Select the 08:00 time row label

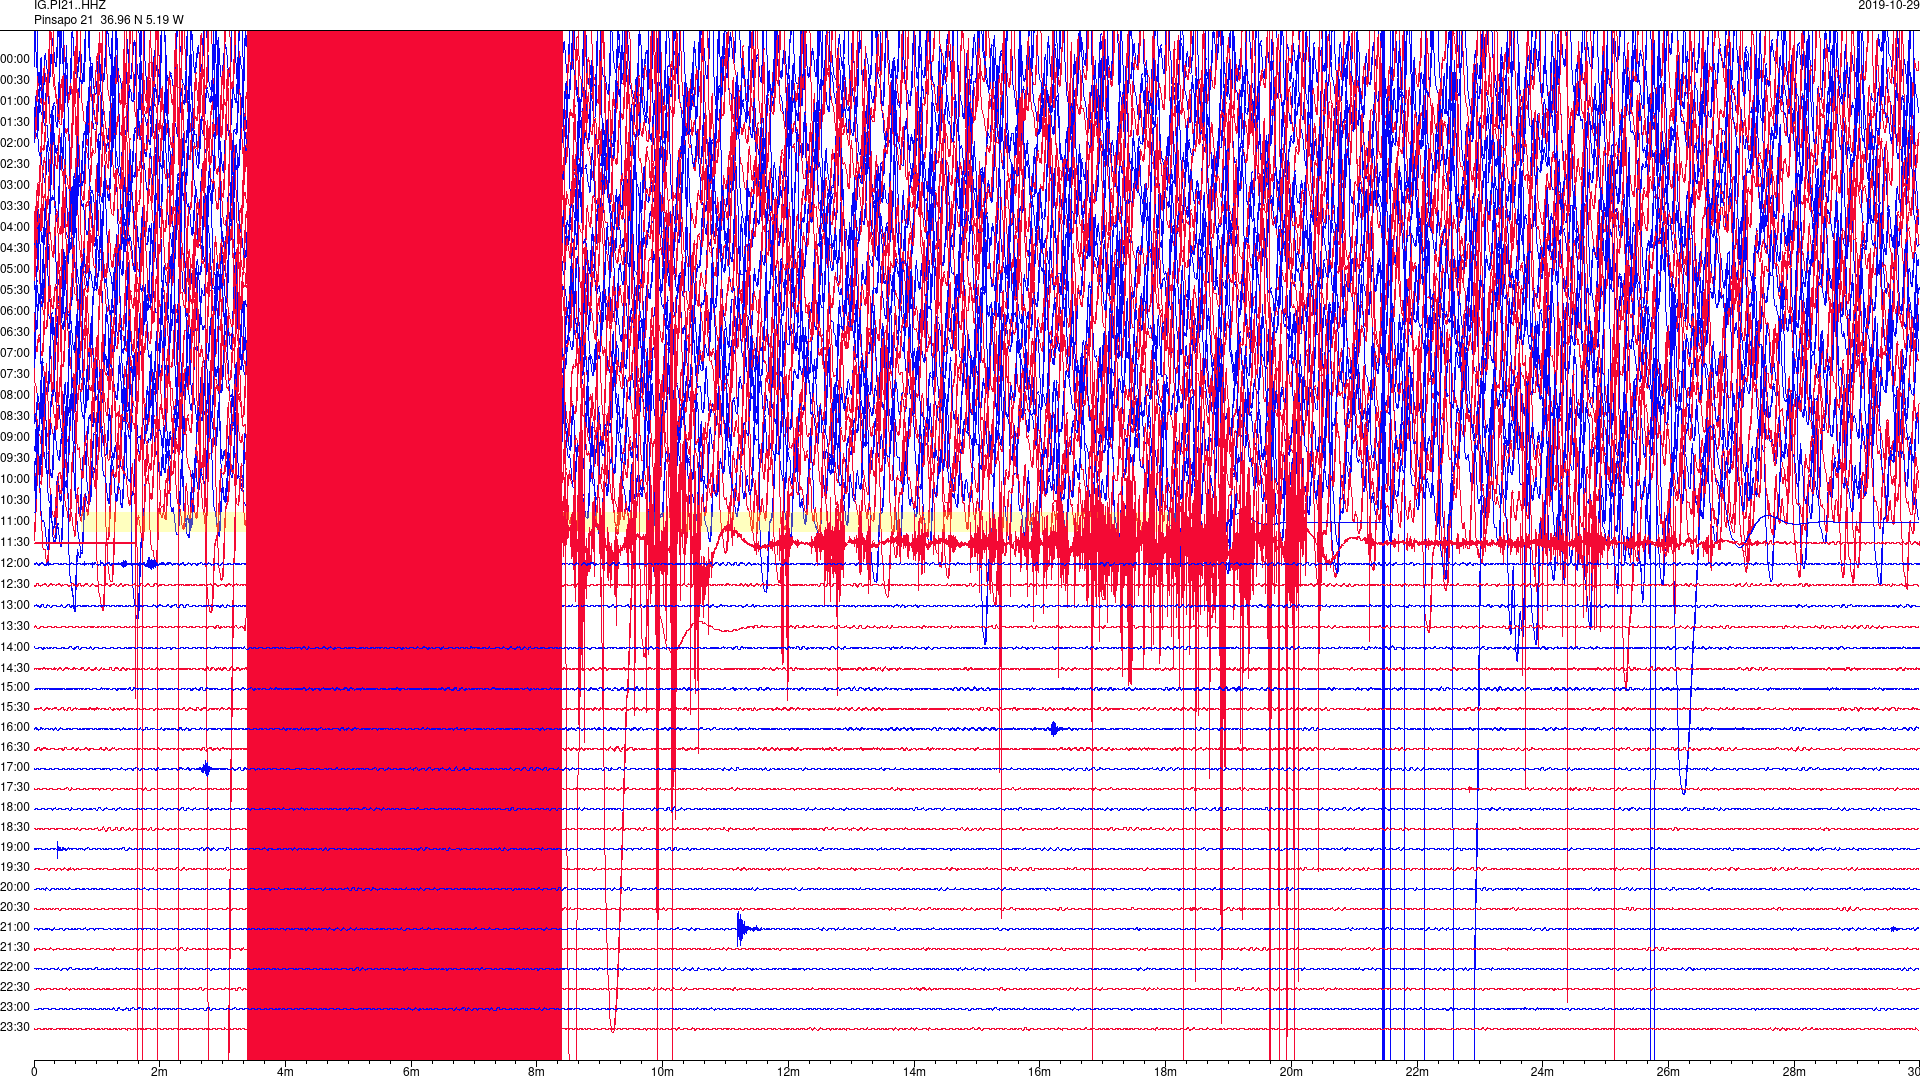point(15,395)
